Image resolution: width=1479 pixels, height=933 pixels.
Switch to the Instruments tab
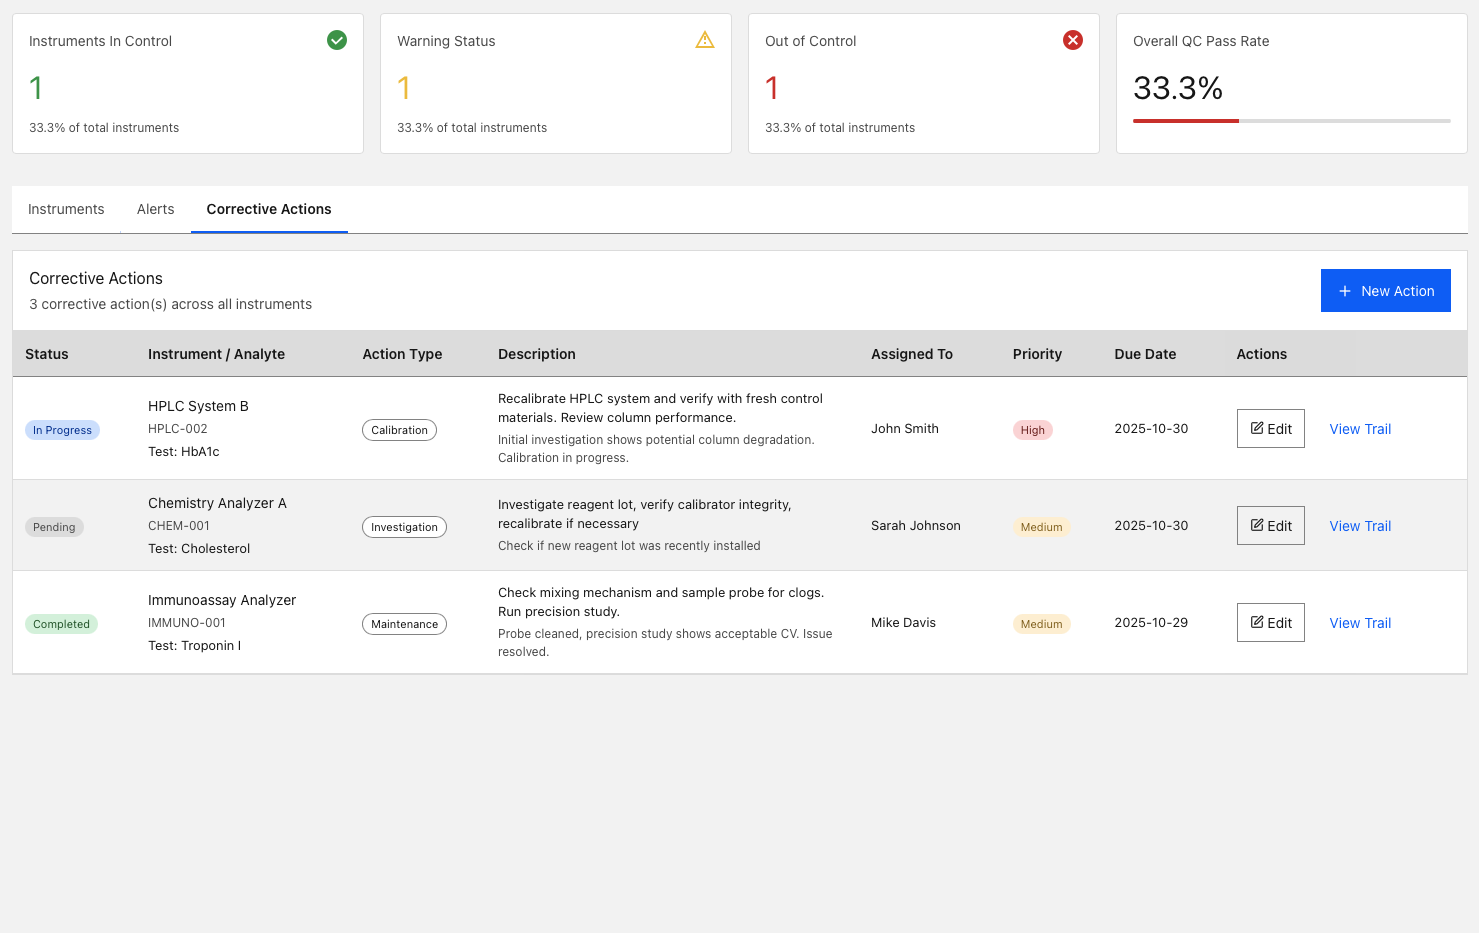click(66, 209)
